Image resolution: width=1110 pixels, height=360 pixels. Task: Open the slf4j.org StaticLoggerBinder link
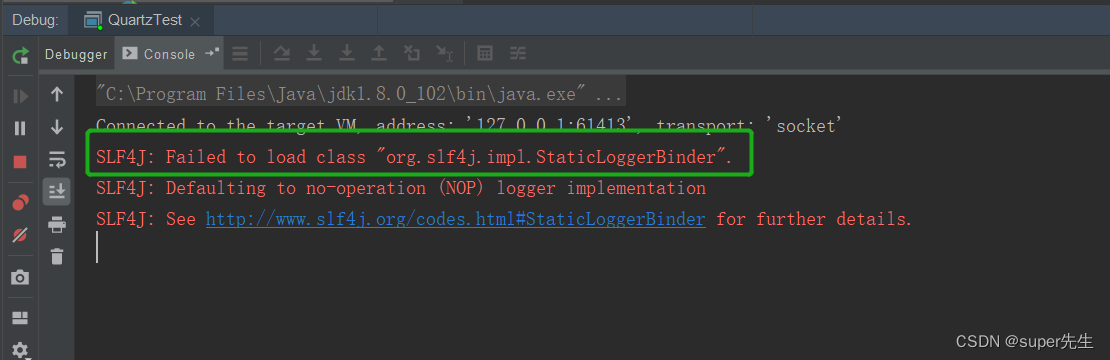coord(456,219)
